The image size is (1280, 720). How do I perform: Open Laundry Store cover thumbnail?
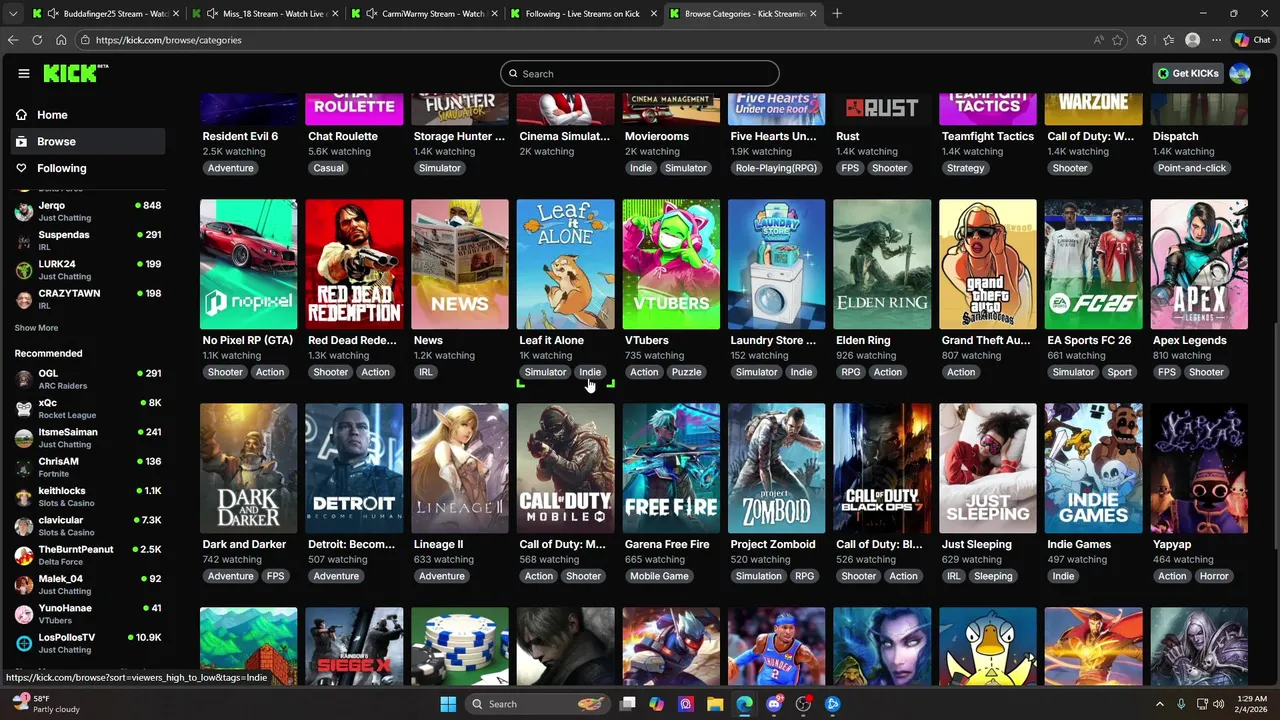click(776, 264)
